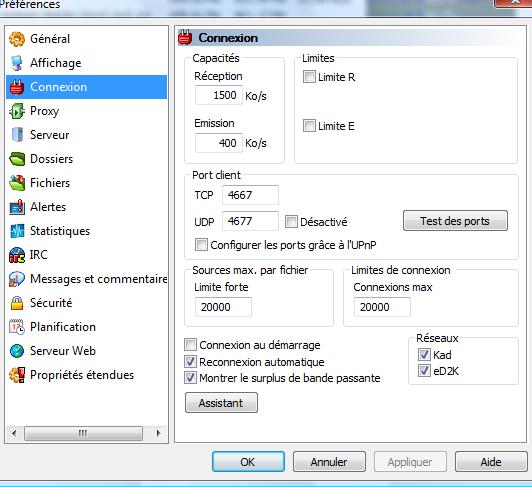This screenshot has width=532, height=487.
Task: Click the Limite forte sources field
Action: point(223,307)
